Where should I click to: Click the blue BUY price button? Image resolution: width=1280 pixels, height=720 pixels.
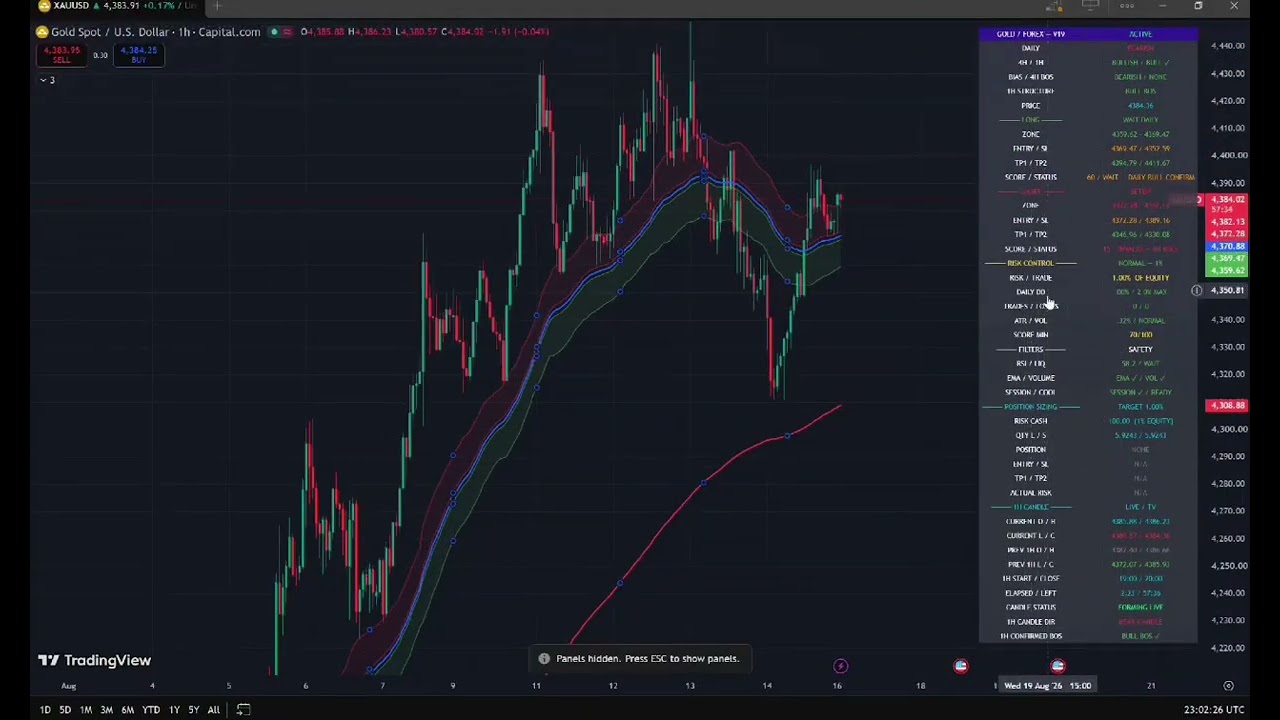[138, 54]
